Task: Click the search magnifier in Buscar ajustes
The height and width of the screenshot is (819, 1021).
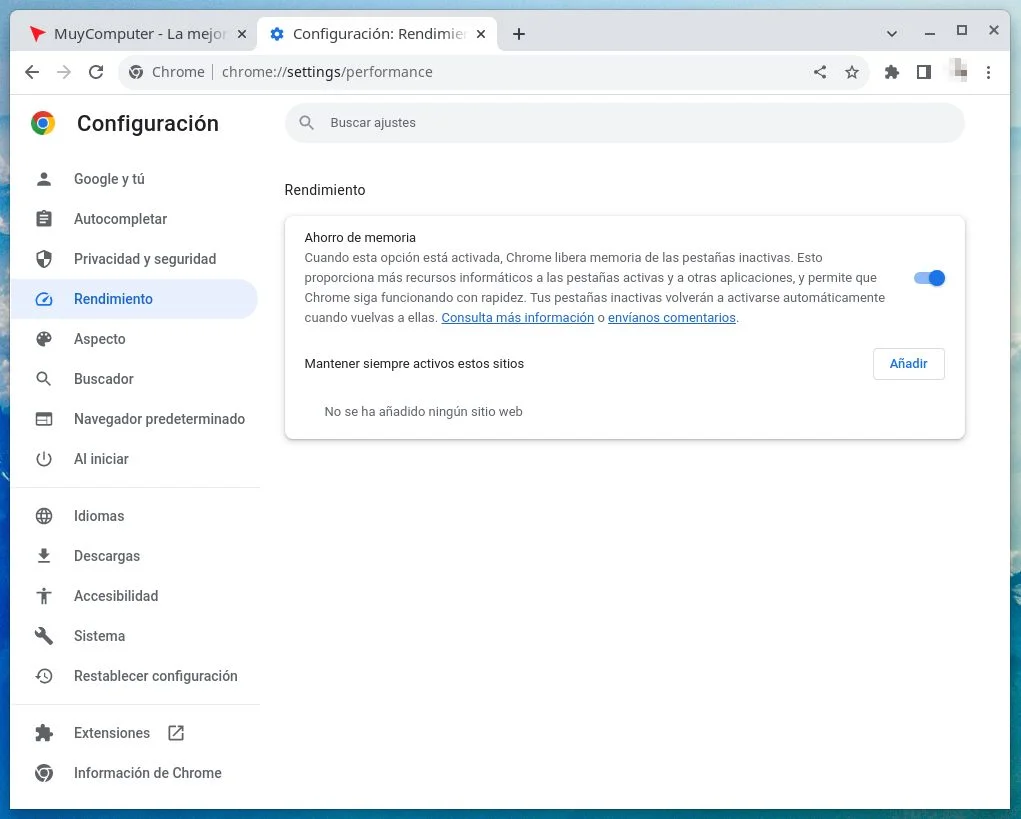Action: tap(307, 122)
